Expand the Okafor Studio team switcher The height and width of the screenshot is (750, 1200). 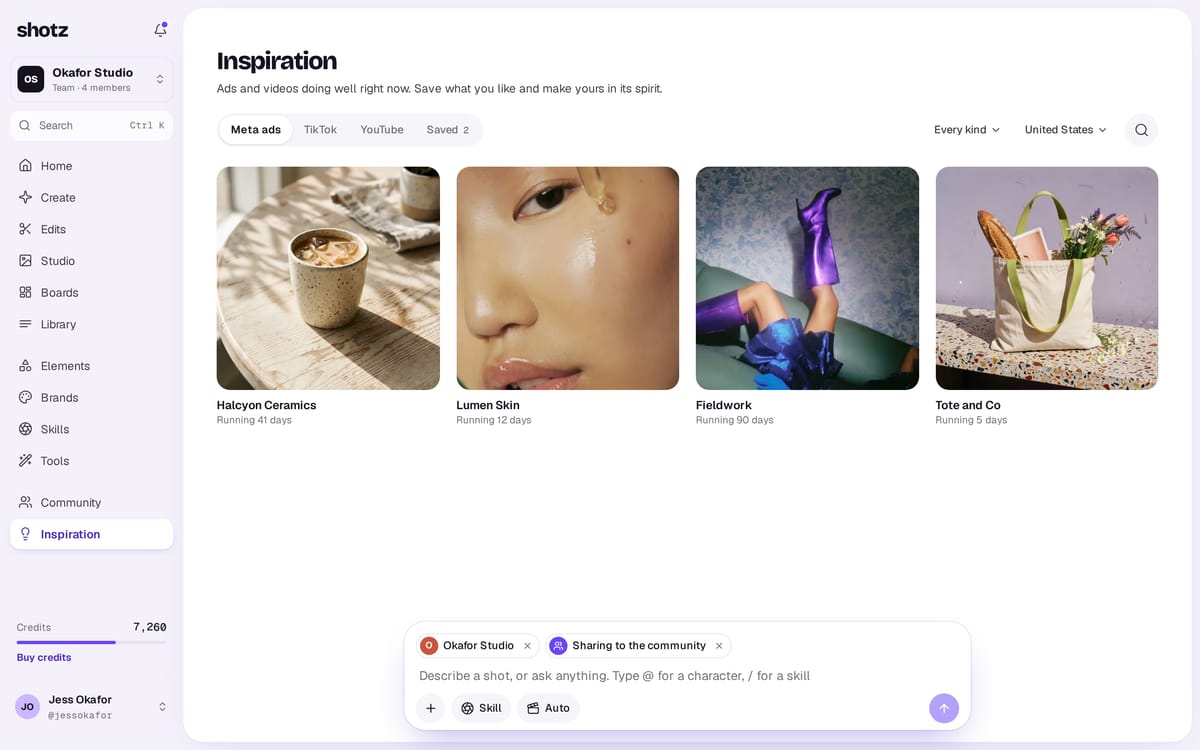tap(91, 79)
